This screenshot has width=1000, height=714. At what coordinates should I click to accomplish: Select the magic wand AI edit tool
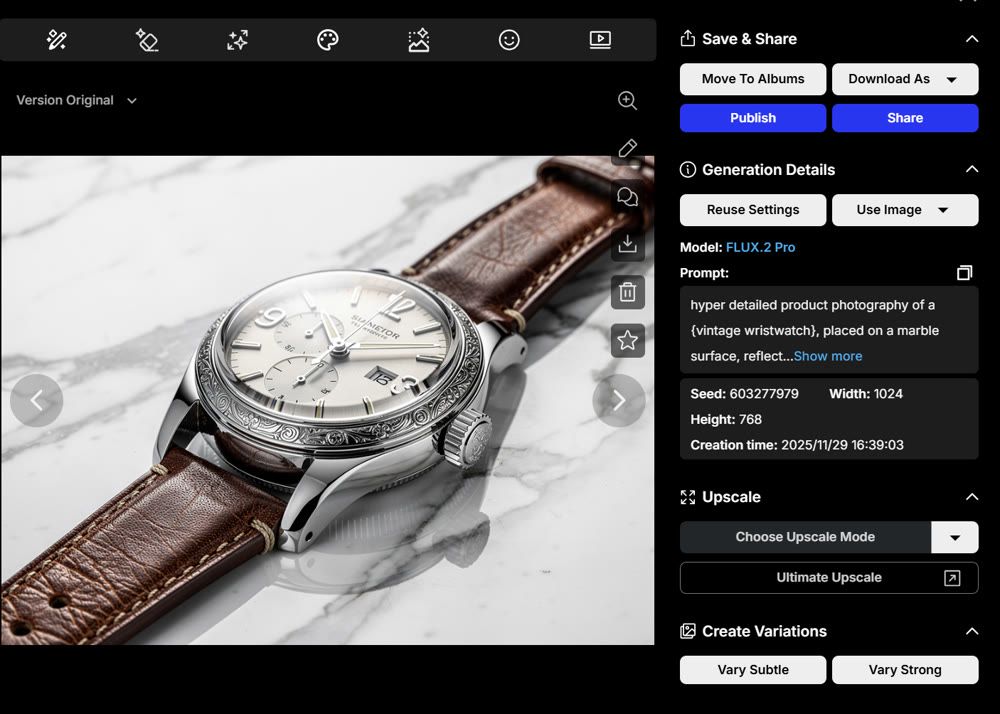tap(56, 40)
